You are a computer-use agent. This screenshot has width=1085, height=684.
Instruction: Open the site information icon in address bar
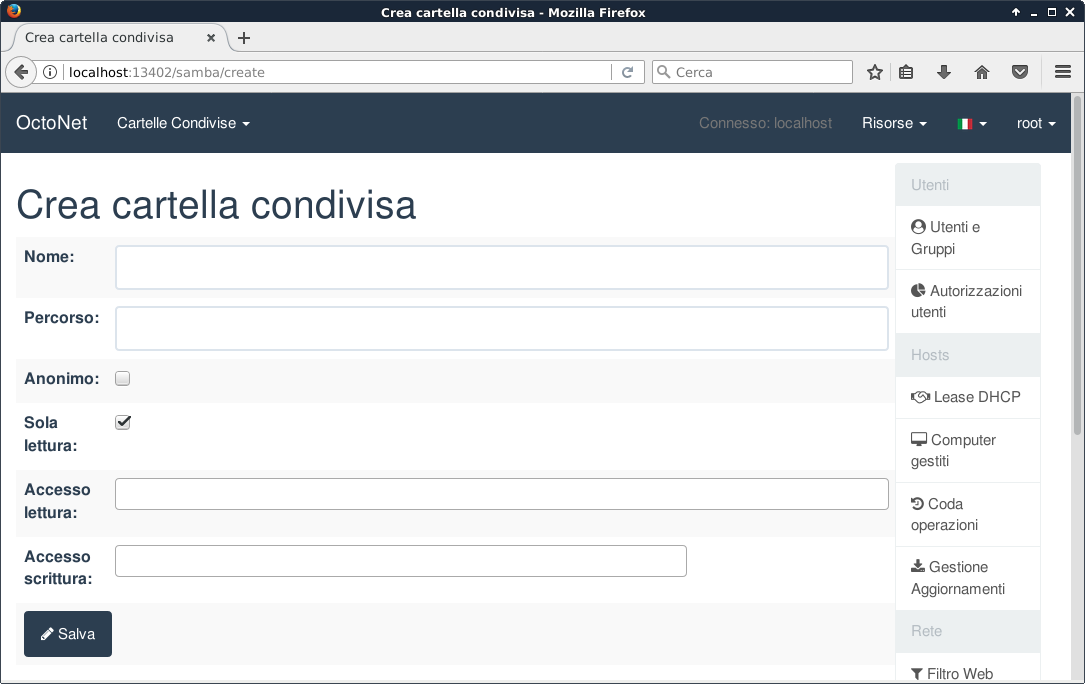(50, 72)
